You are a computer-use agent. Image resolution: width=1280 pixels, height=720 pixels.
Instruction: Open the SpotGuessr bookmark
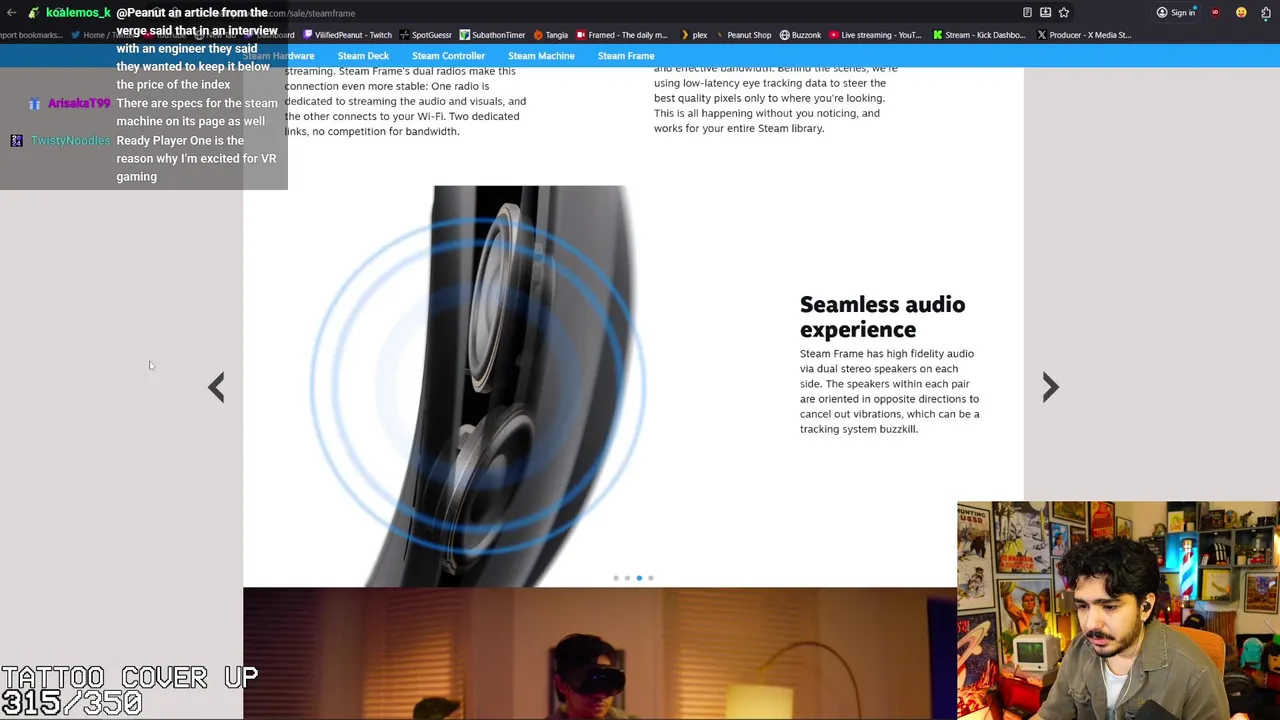point(425,35)
